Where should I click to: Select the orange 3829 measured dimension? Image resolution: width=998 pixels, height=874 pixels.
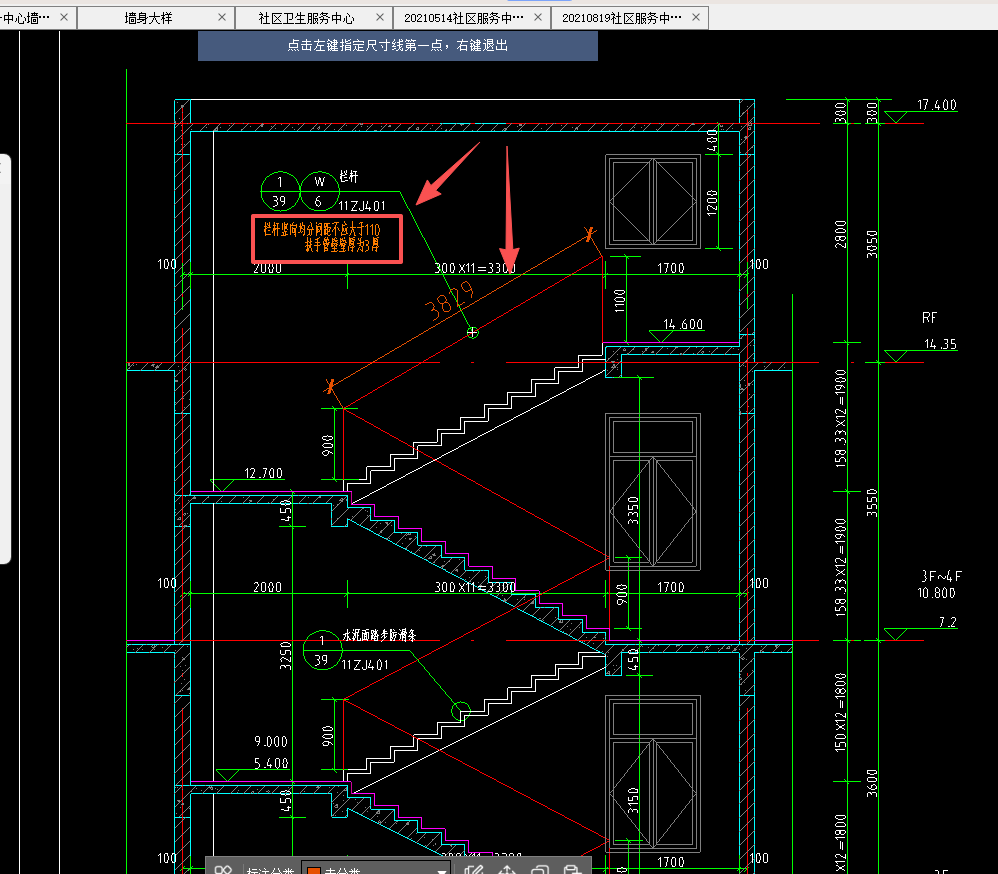click(450, 300)
